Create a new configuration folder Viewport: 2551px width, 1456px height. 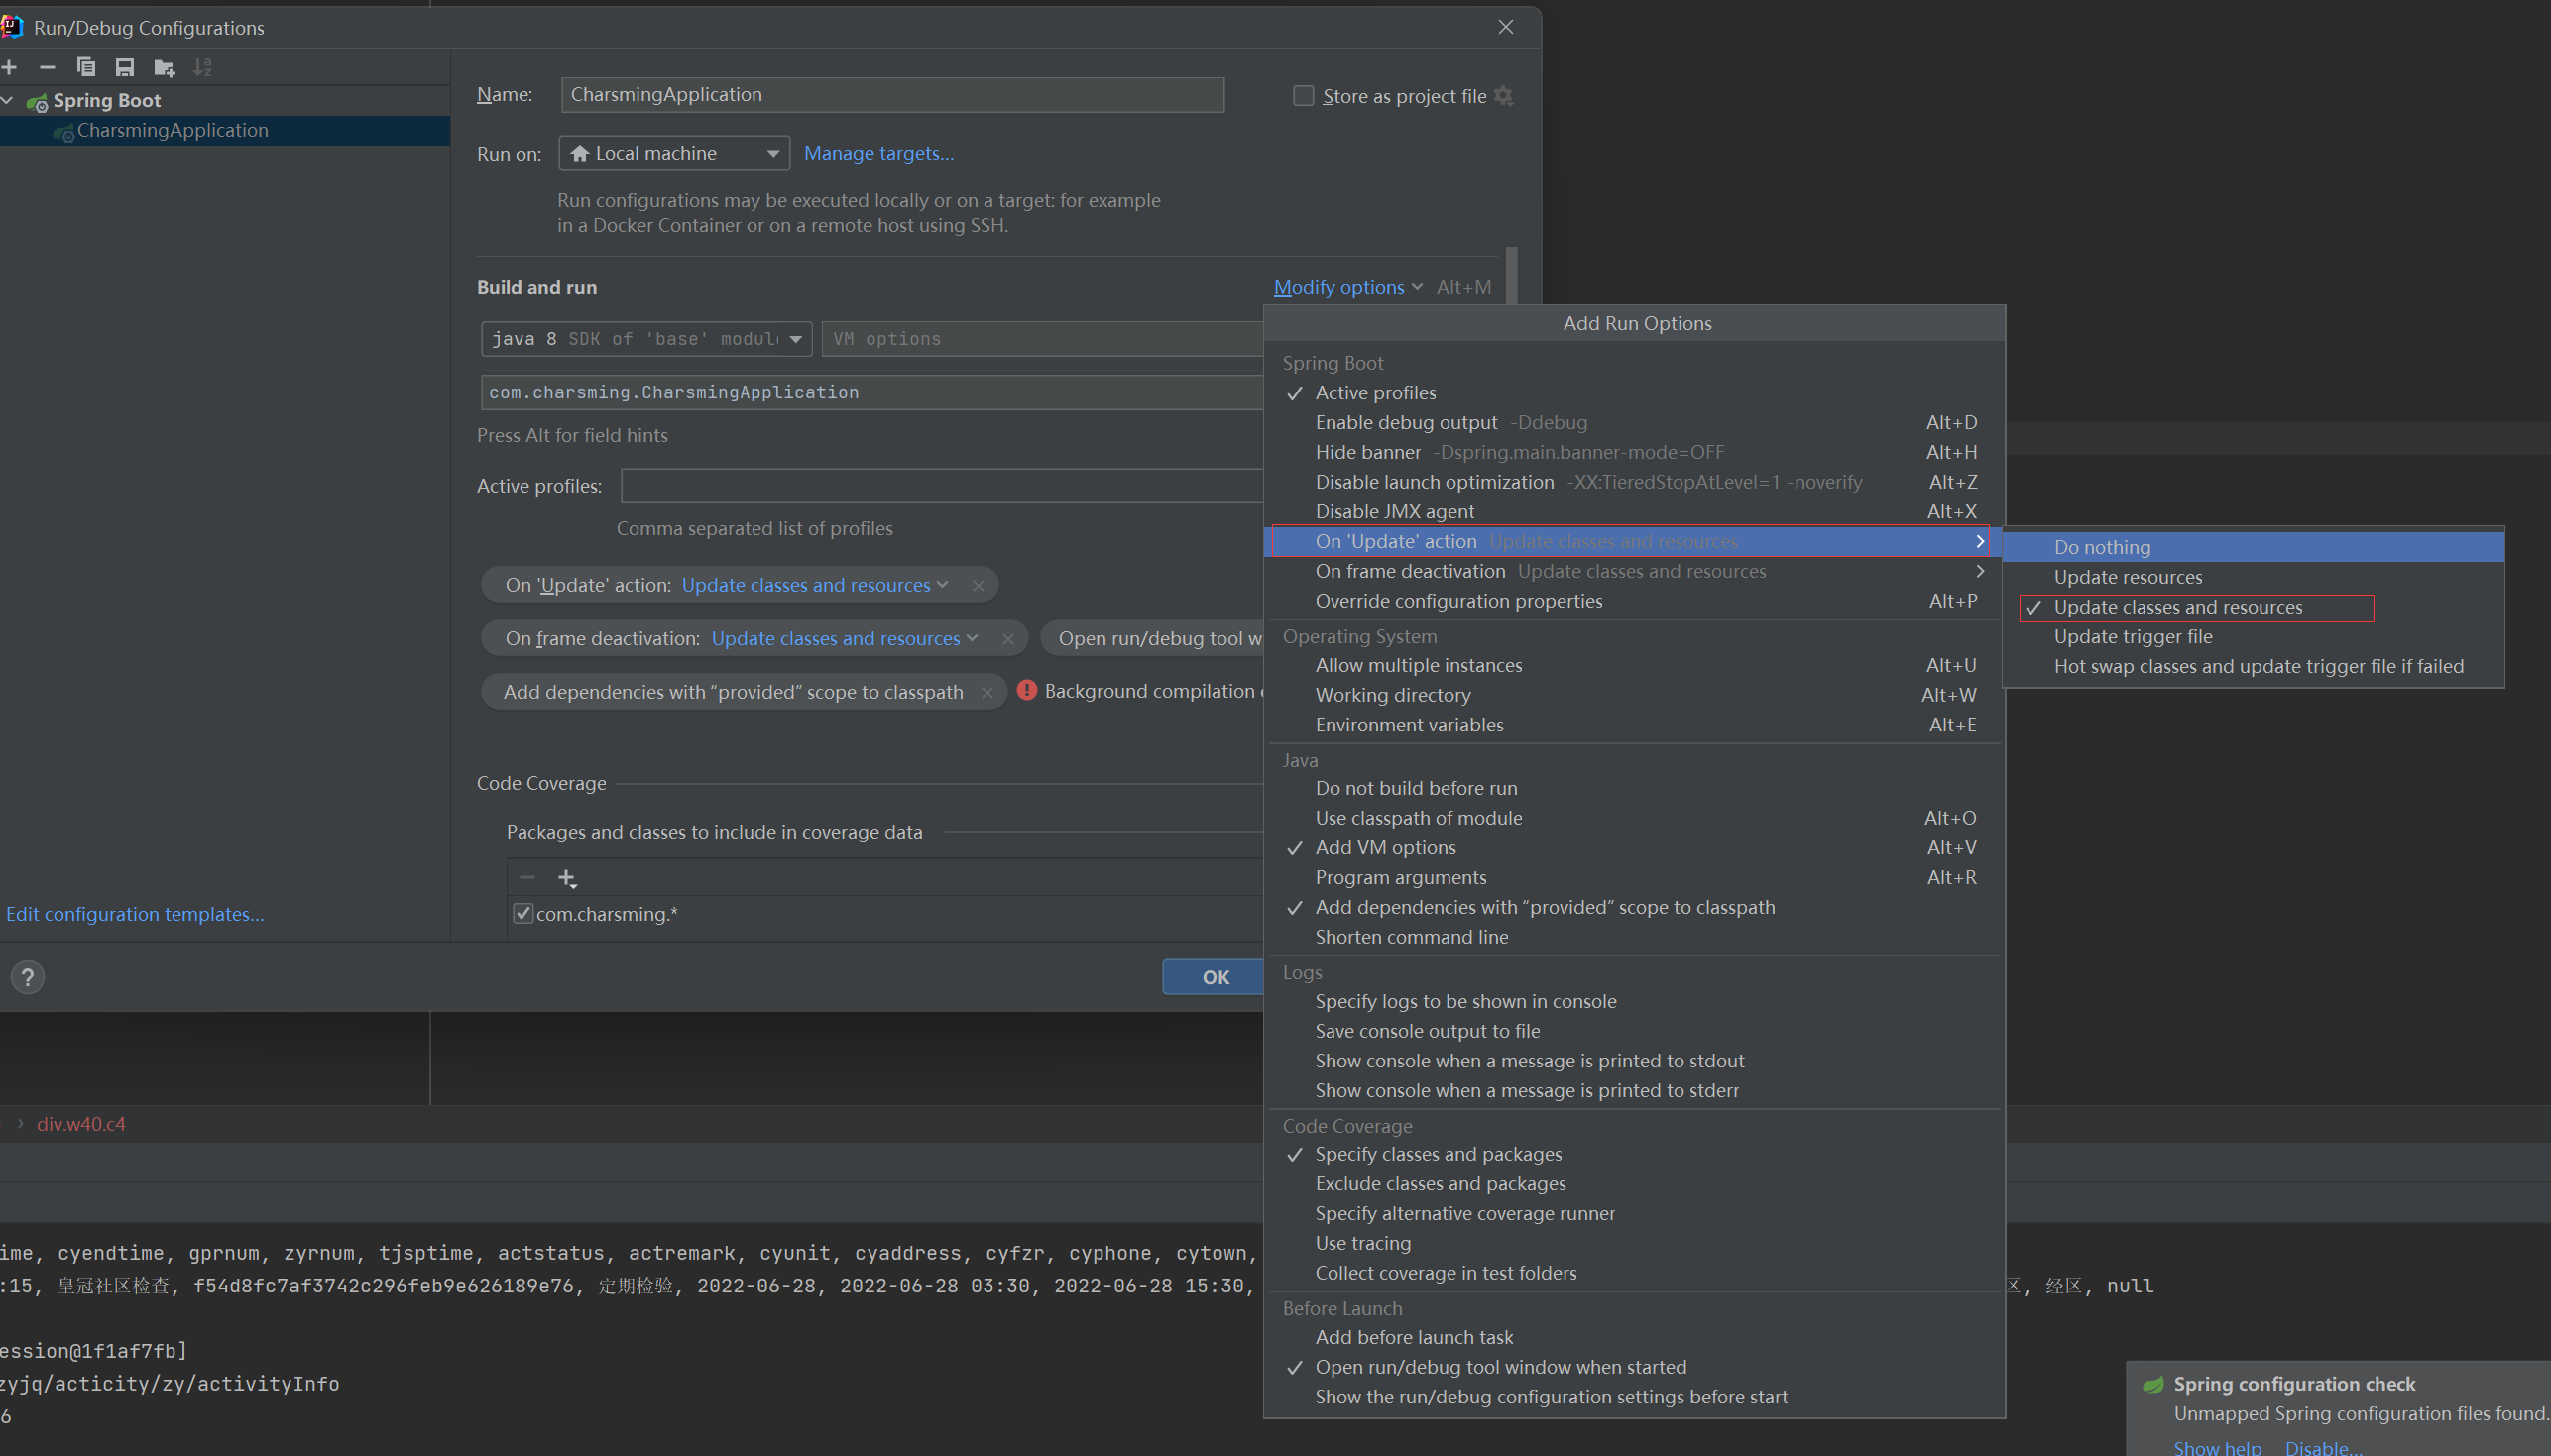pos(164,68)
